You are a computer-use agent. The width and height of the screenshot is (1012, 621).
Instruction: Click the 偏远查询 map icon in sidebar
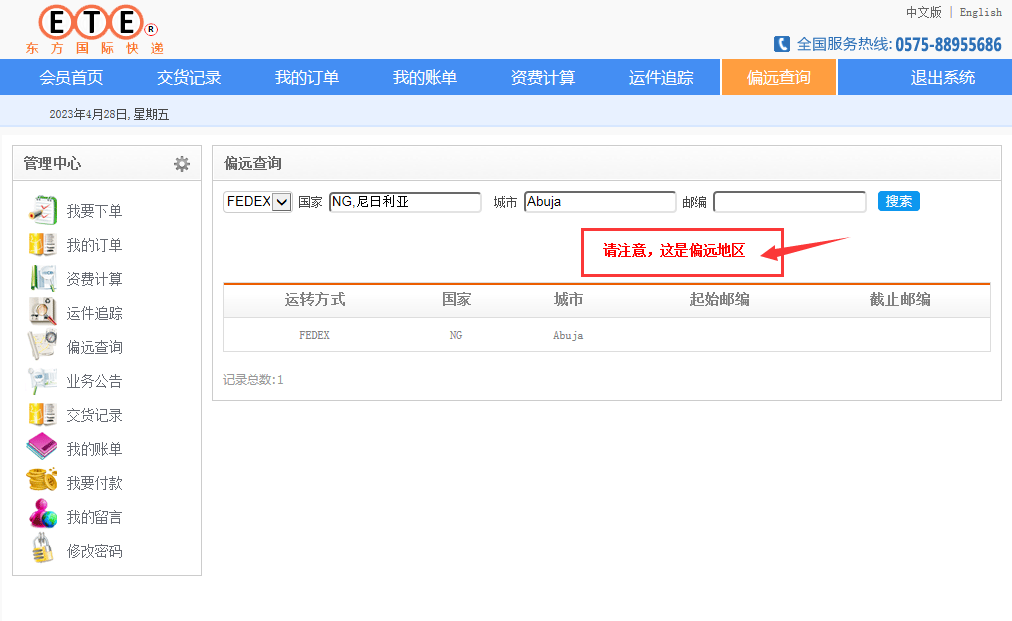(43, 347)
